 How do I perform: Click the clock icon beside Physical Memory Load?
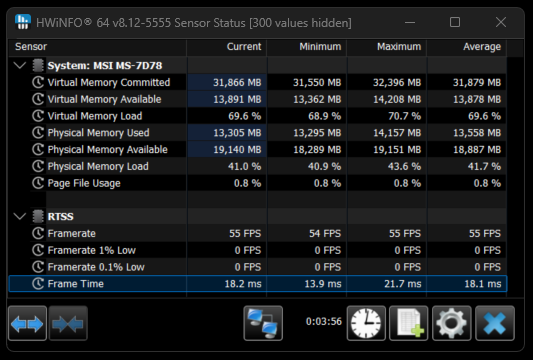(38, 166)
